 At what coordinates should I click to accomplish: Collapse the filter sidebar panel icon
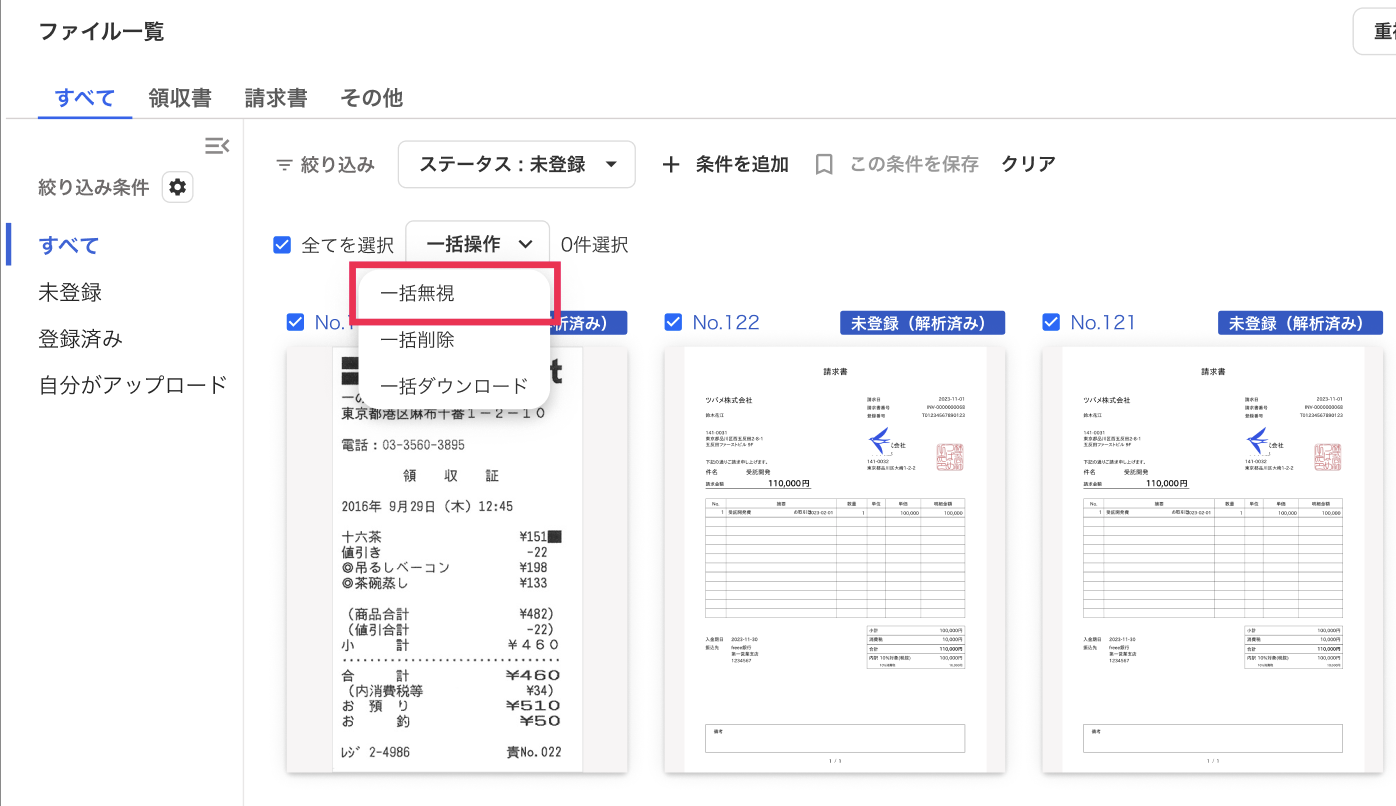[x=217, y=146]
